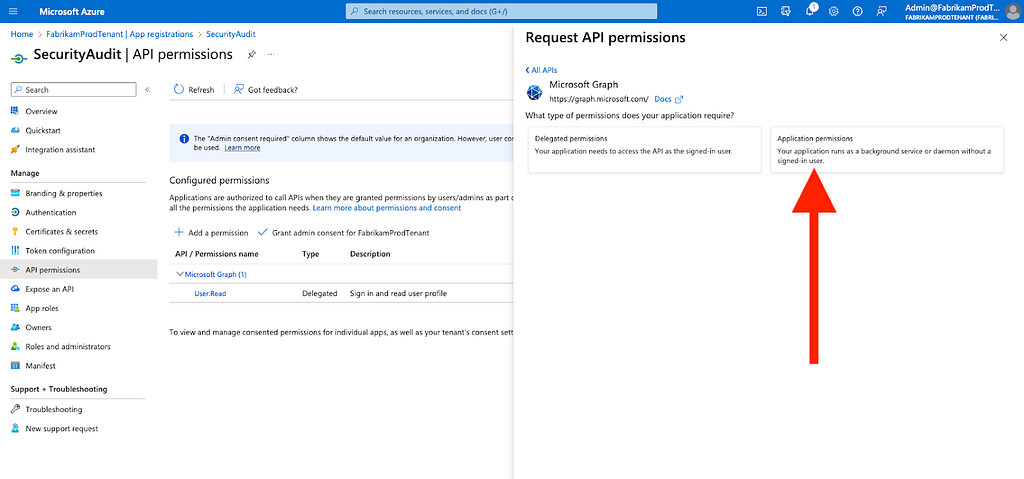Viewport: 1024px width, 479px height.
Task: Sort by API / Permissions name column
Action: point(217,254)
